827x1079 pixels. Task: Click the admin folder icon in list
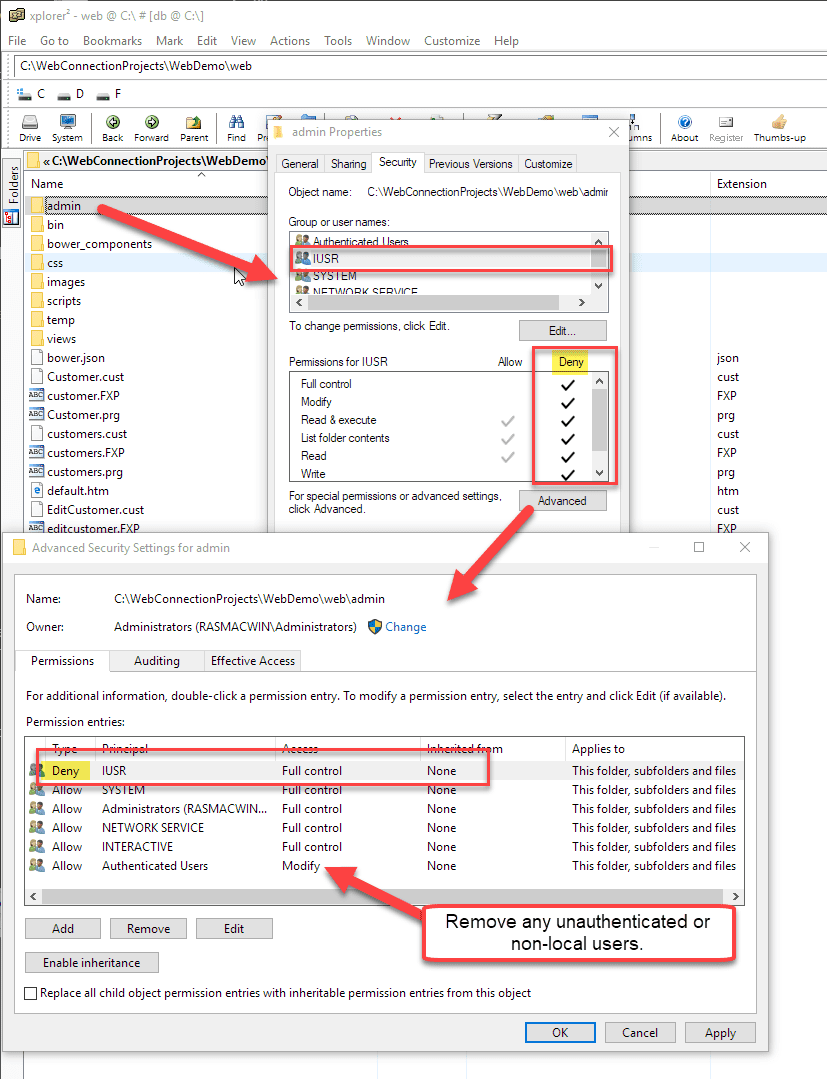(x=37, y=206)
